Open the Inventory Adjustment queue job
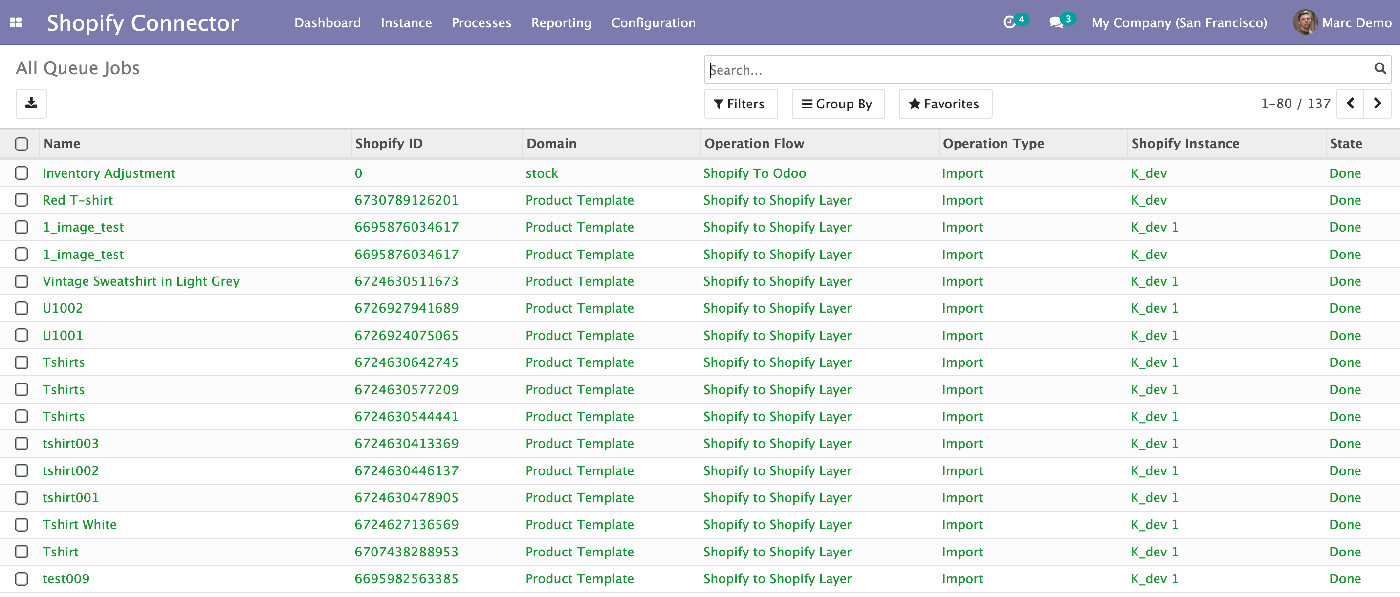The height and width of the screenshot is (597, 1400). 109,173
